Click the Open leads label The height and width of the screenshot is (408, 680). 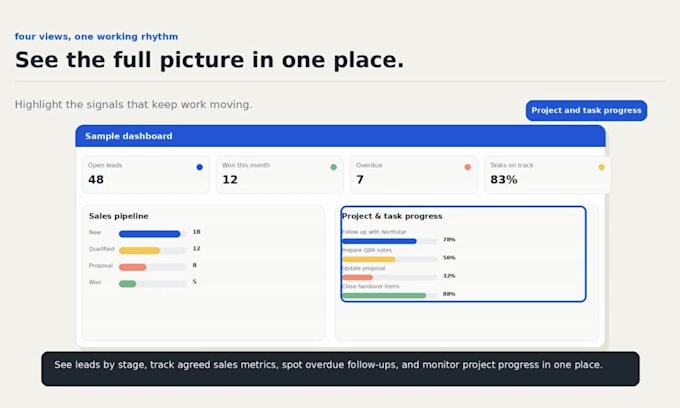point(105,165)
